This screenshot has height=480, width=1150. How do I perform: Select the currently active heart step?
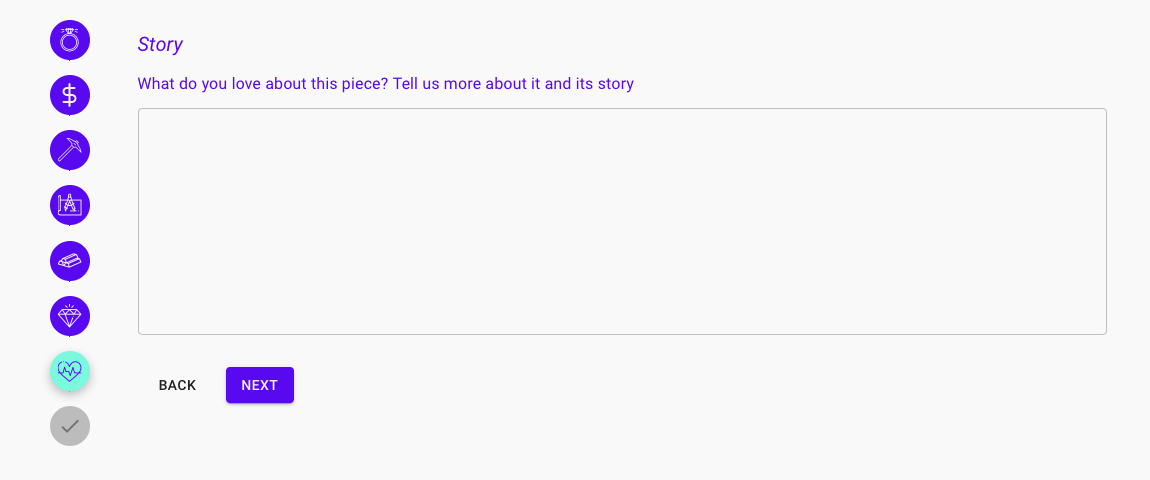[x=70, y=371]
